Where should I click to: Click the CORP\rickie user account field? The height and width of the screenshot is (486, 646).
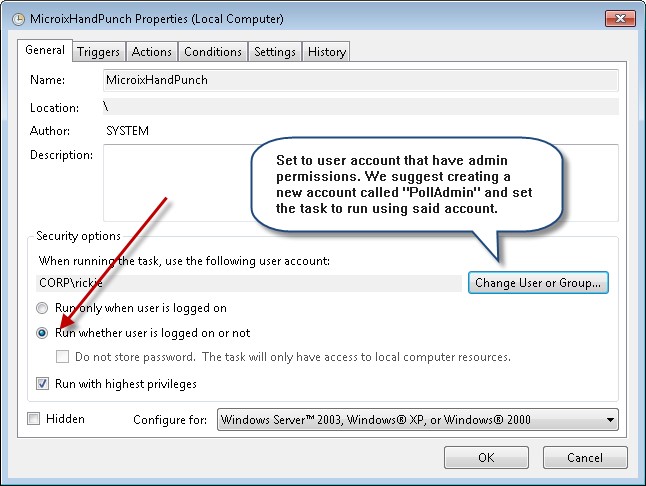[245, 284]
